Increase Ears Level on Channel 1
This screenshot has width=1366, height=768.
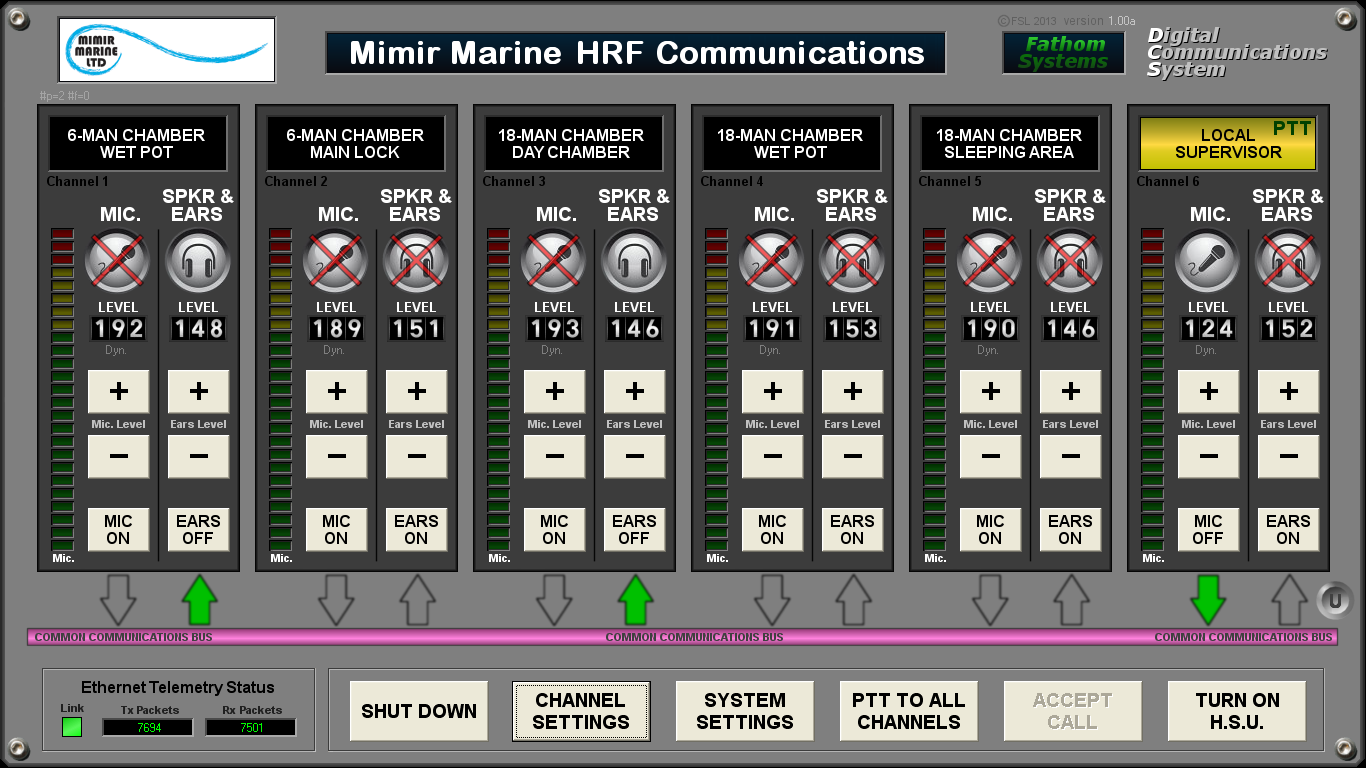(x=198, y=392)
